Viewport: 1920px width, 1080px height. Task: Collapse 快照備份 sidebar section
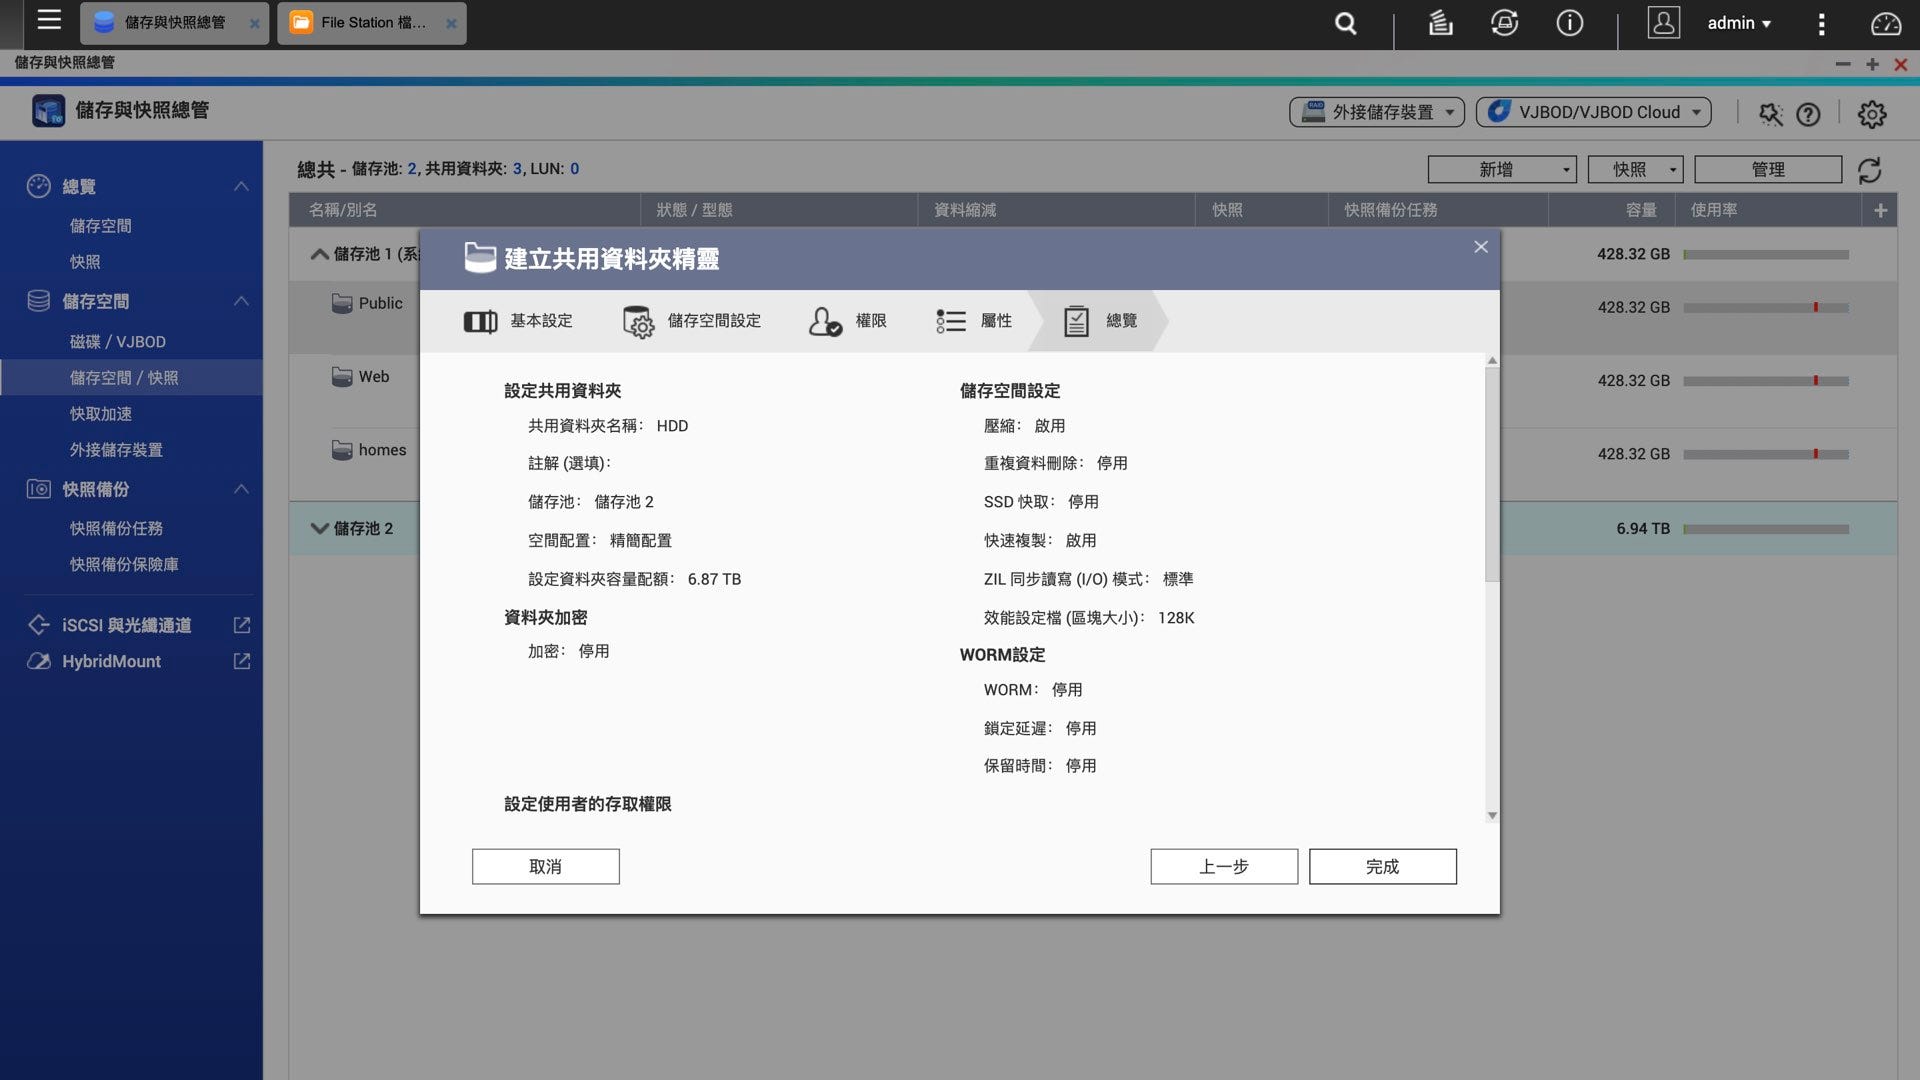tap(241, 489)
